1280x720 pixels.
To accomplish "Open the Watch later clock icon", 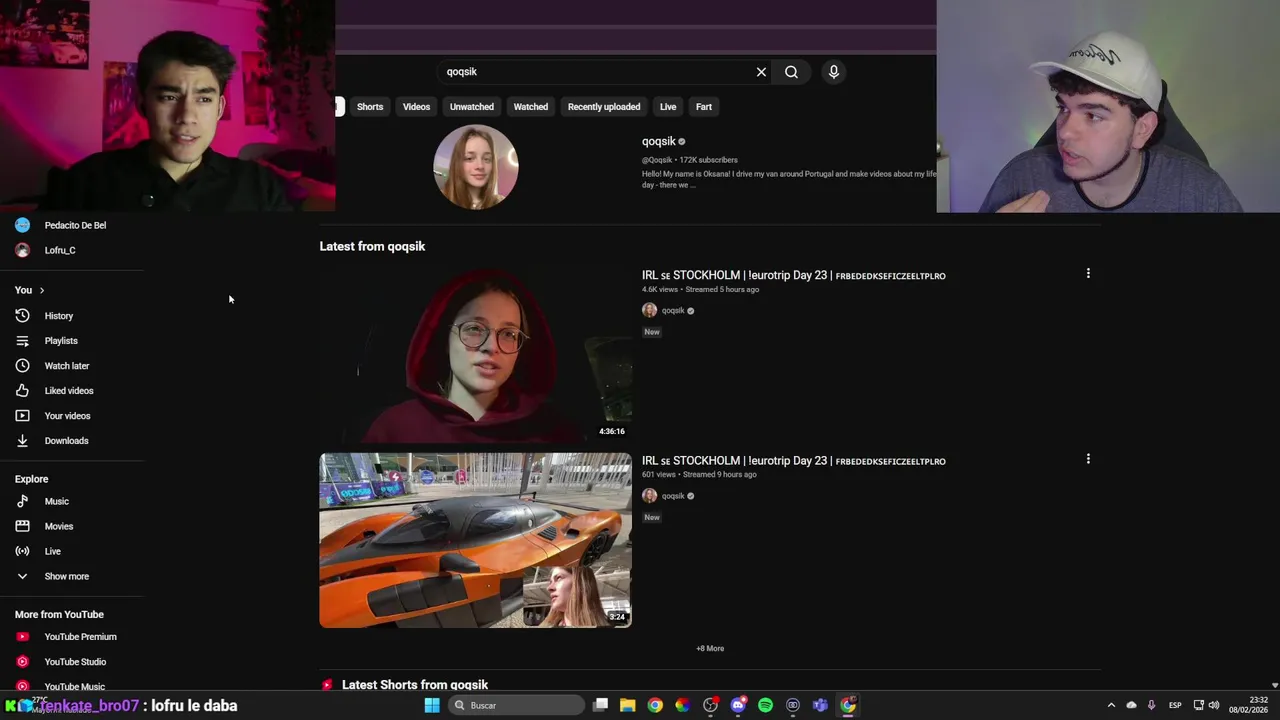I will coord(22,366).
